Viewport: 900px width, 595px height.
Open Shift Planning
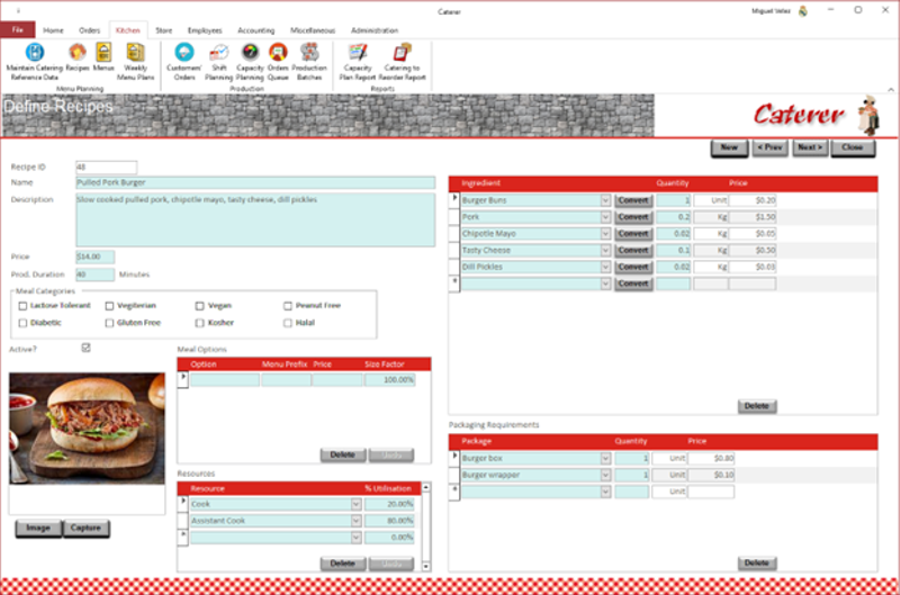[219, 62]
